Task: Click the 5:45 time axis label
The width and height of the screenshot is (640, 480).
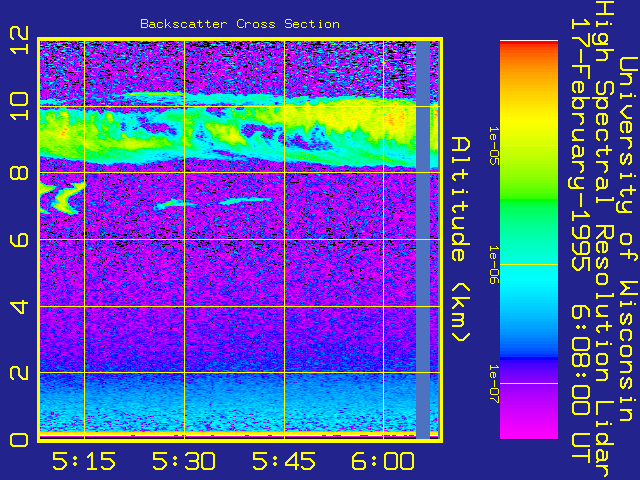Action: point(284,461)
